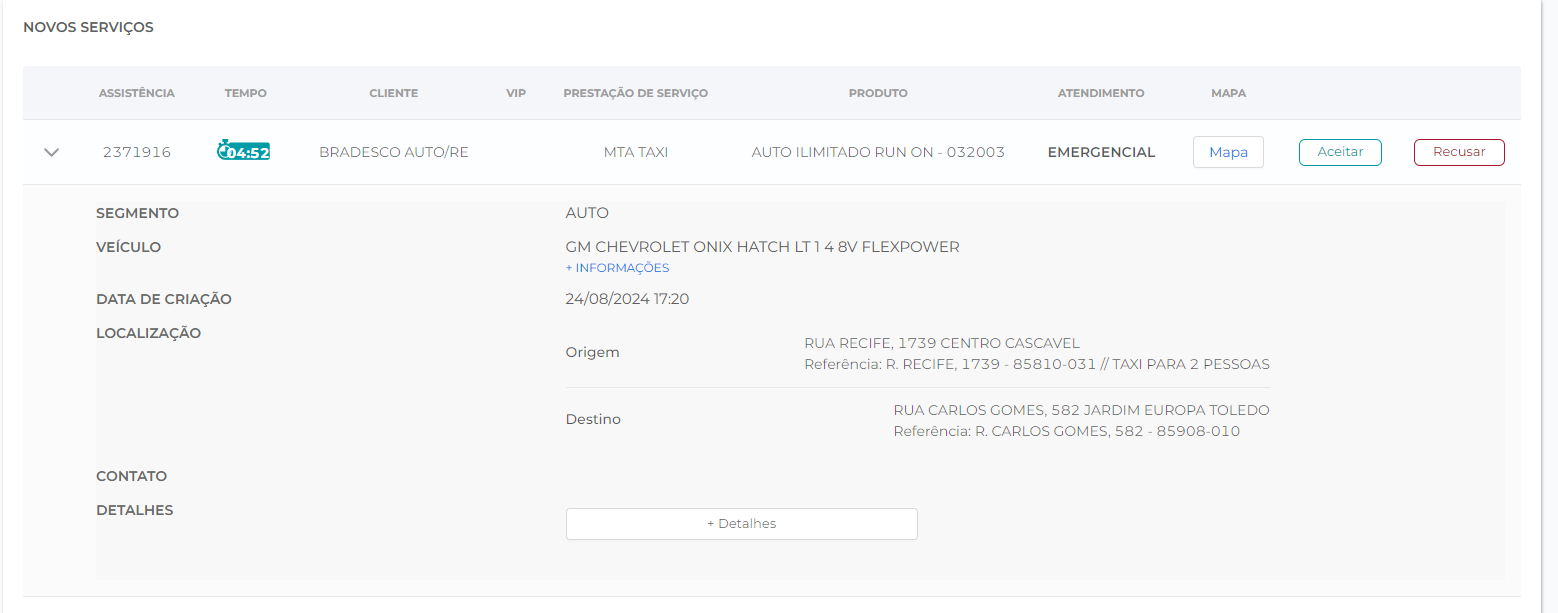Click the AUTO segment value
Viewport: 1558px width, 613px height.
(x=587, y=213)
